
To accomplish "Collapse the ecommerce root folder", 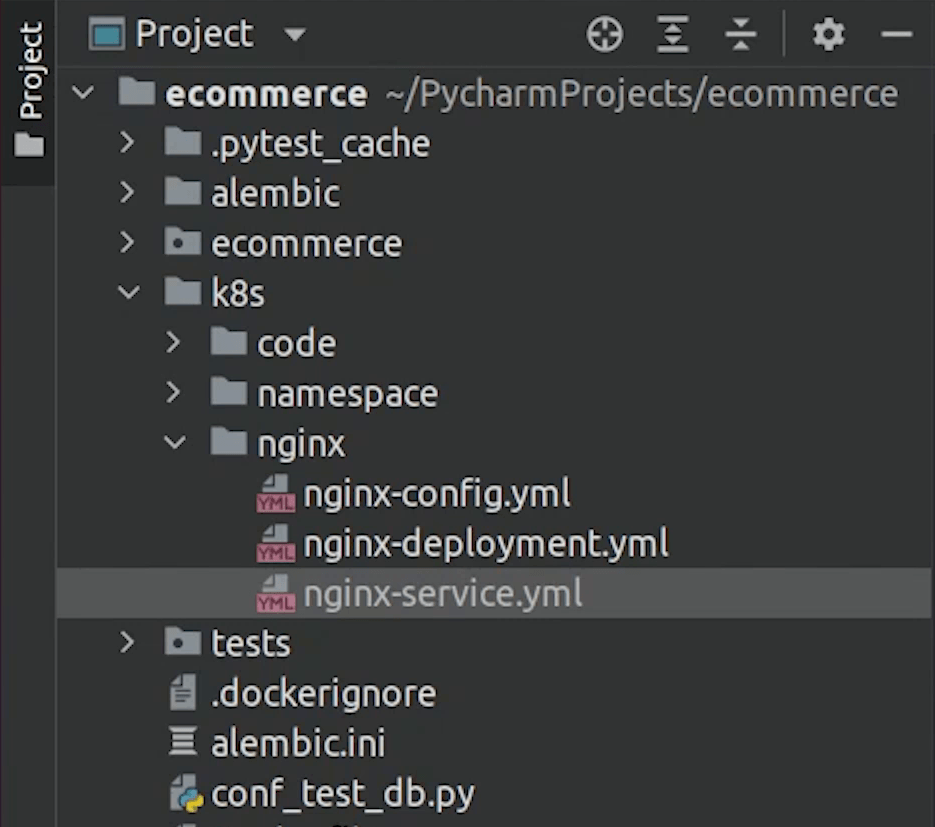I will click(84, 94).
